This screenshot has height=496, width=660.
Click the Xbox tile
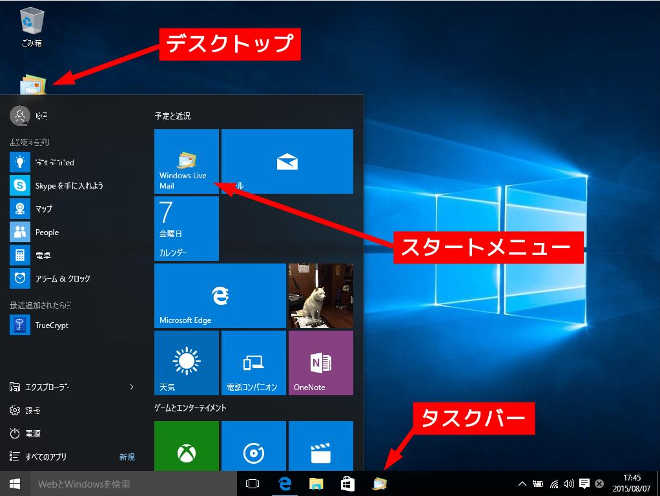[186, 445]
